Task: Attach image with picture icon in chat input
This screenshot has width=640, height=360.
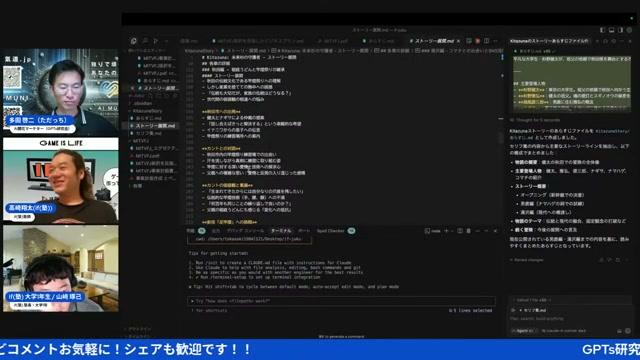Action: [619, 331]
